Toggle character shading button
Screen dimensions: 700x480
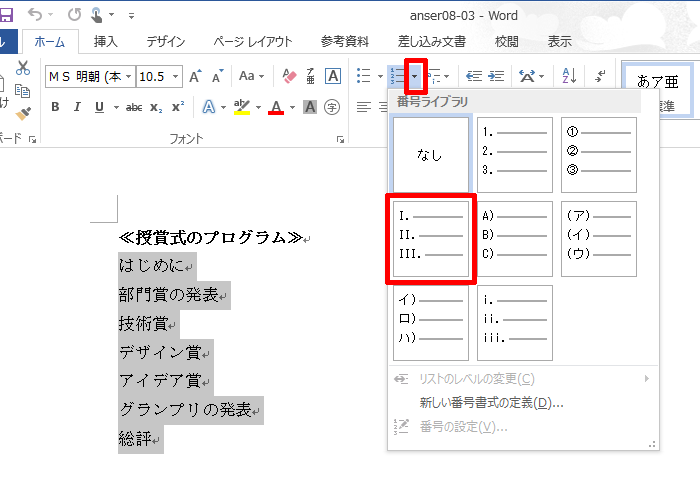pyautogui.click(x=310, y=107)
